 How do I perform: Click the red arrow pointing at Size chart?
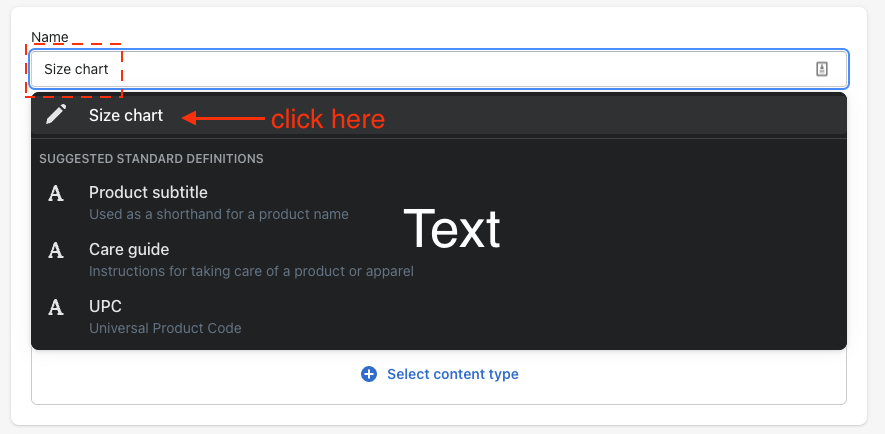point(223,118)
